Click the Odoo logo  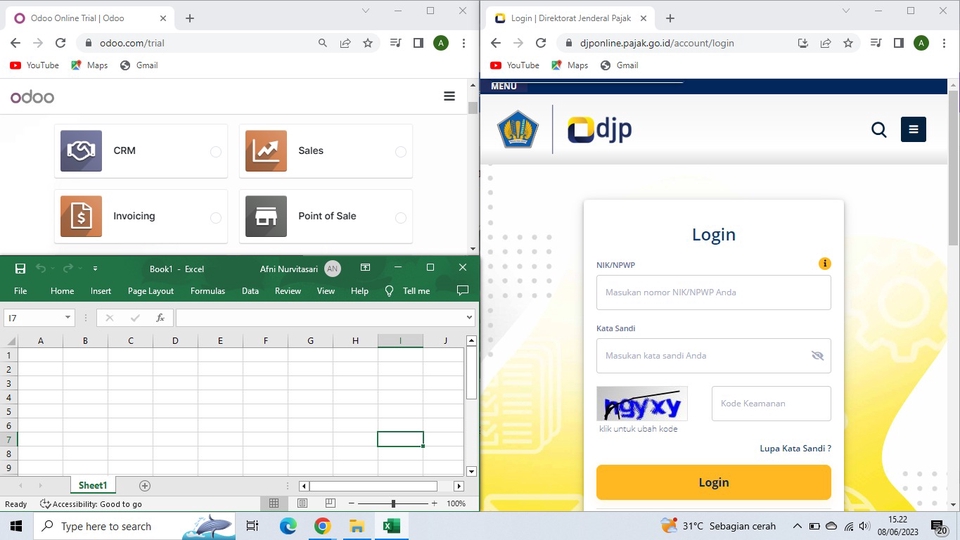click(x=32, y=97)
